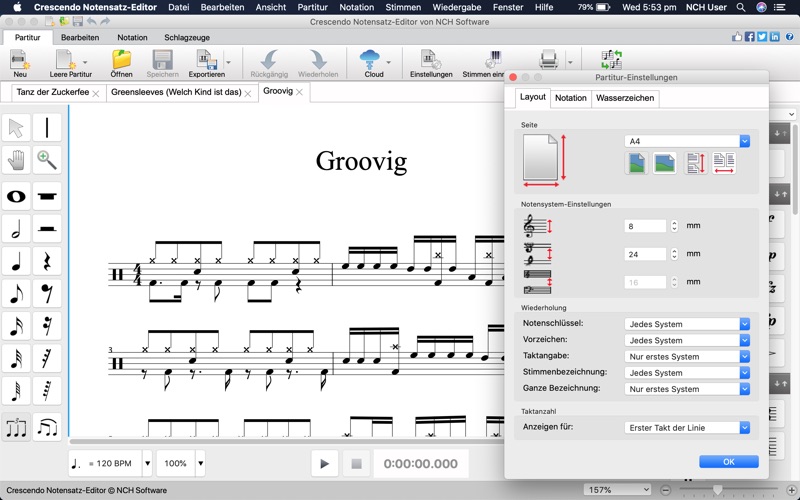The width and height of the screenshot is (800, 500).
Task: Click the thumbs-up like icon
Action: coord(737,37)
